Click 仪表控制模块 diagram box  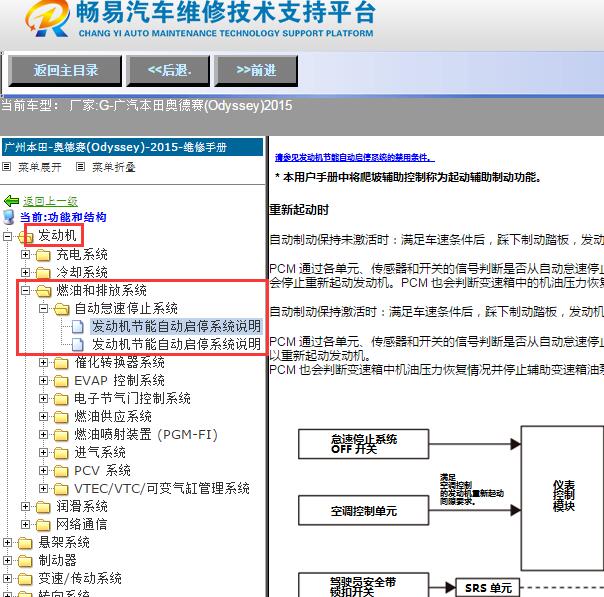coord(562,498)
